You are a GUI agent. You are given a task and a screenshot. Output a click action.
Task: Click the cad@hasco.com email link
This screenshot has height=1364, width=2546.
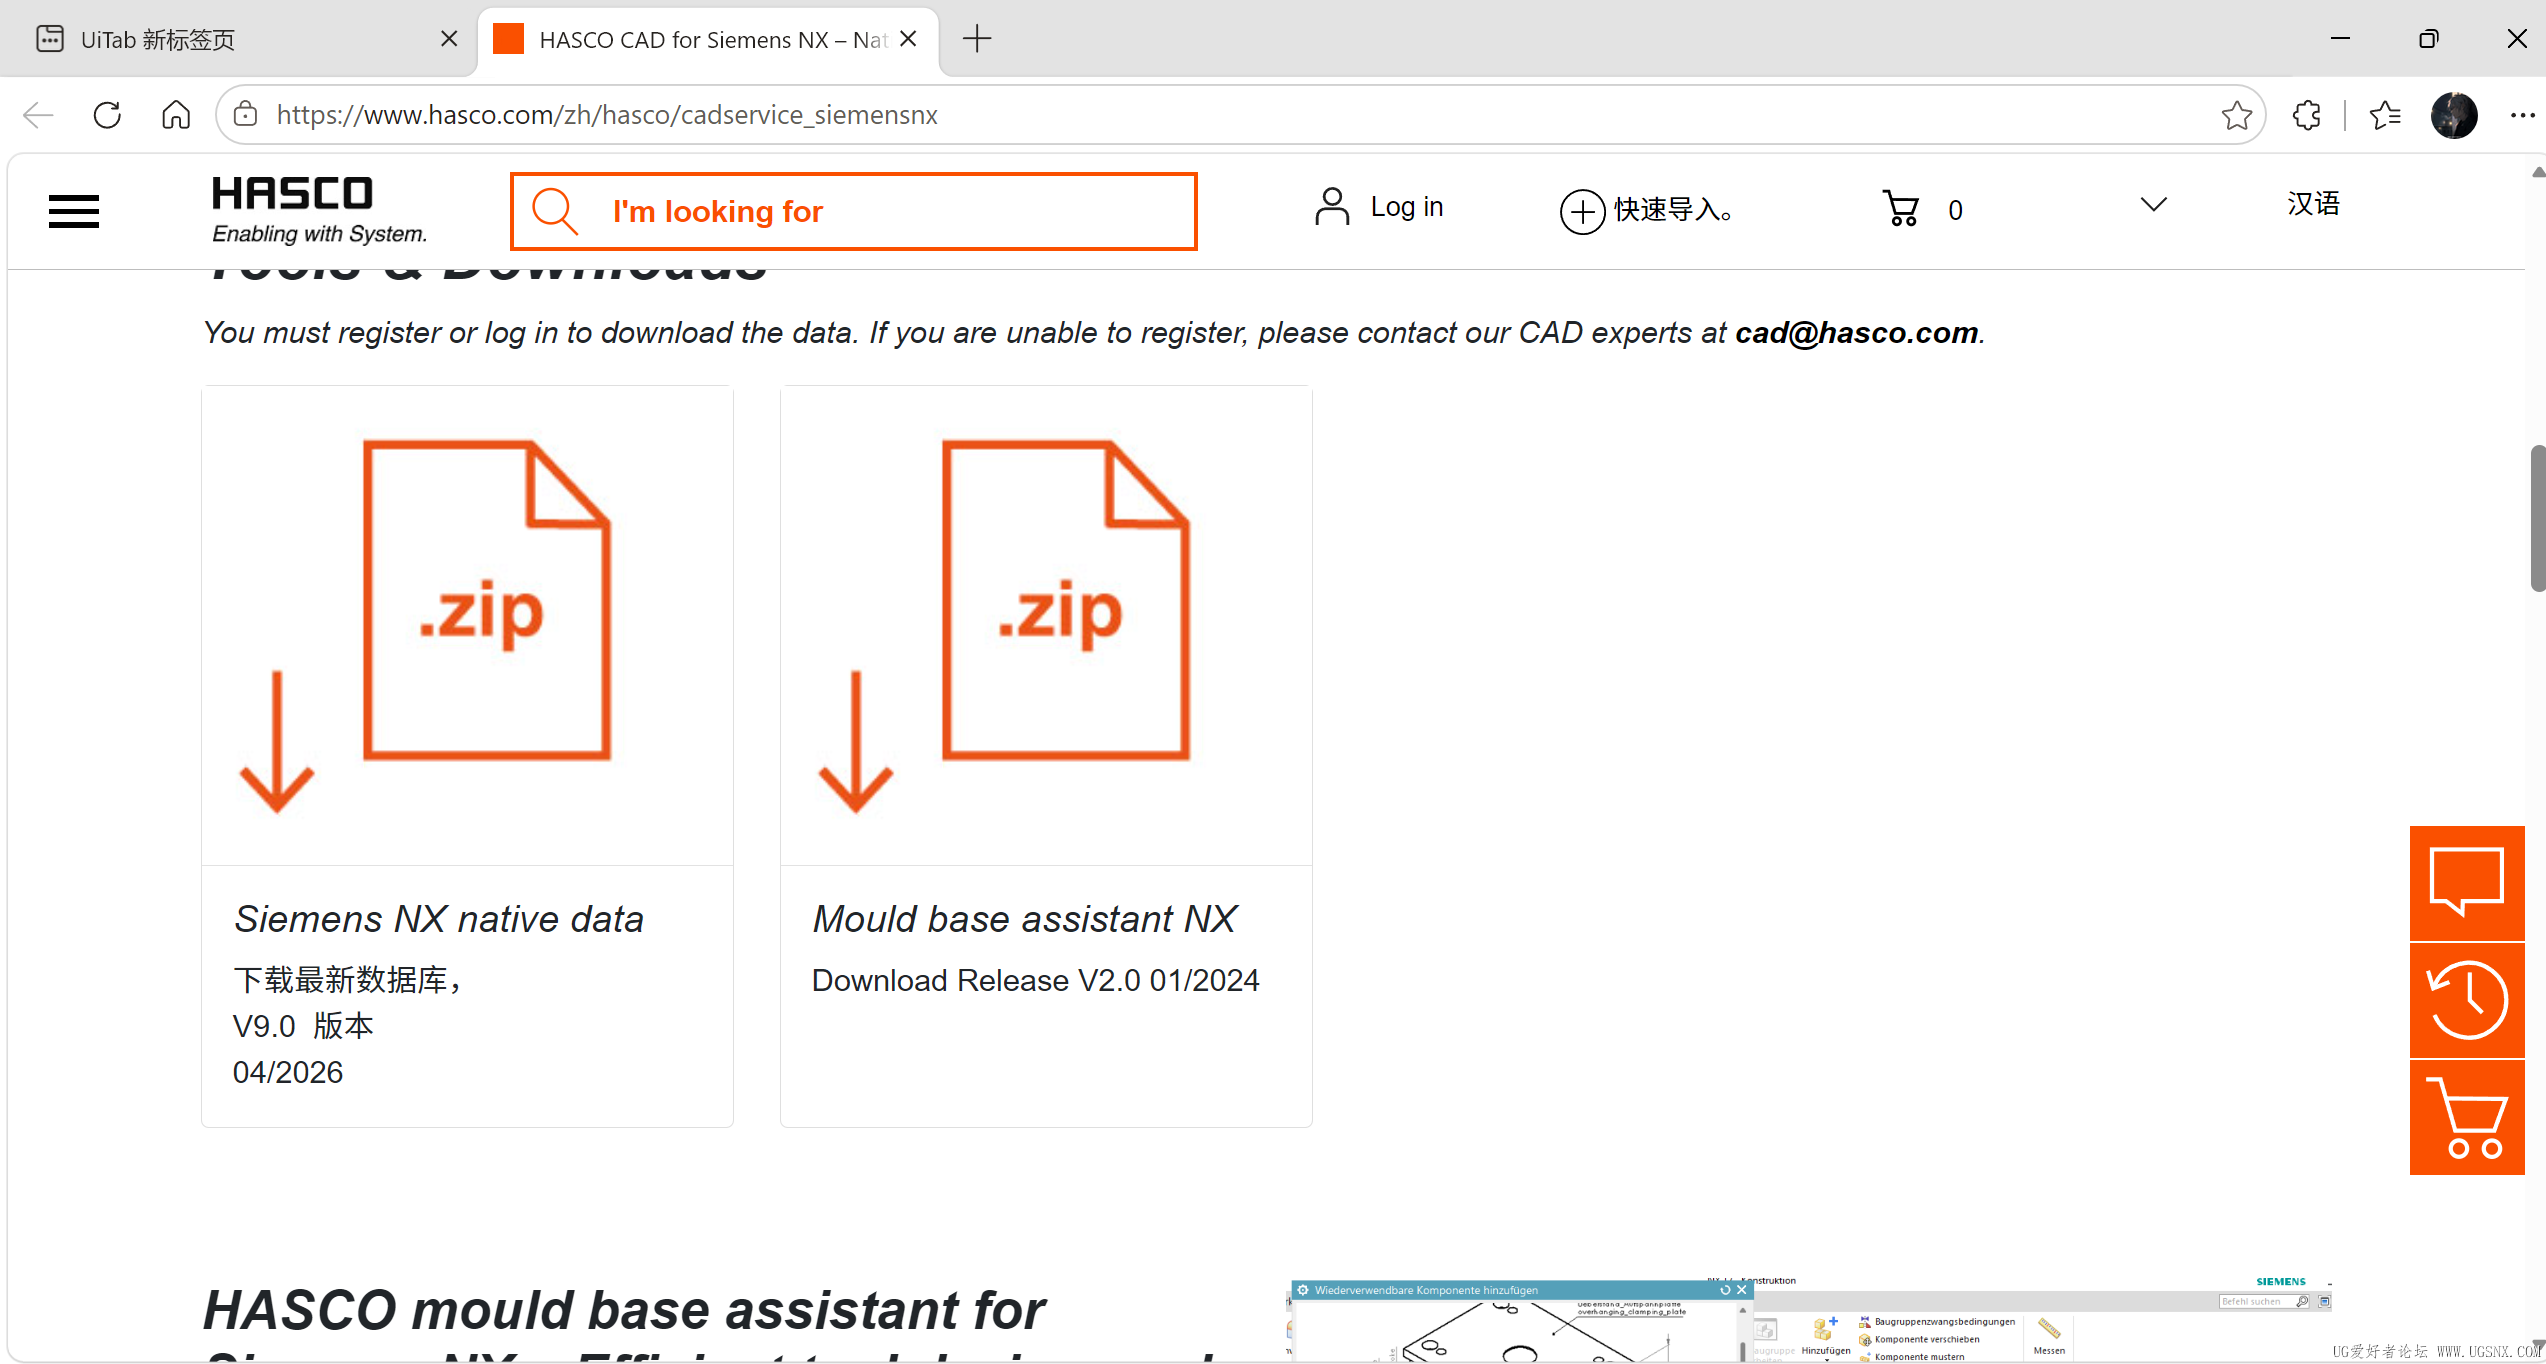point(1856,332)
